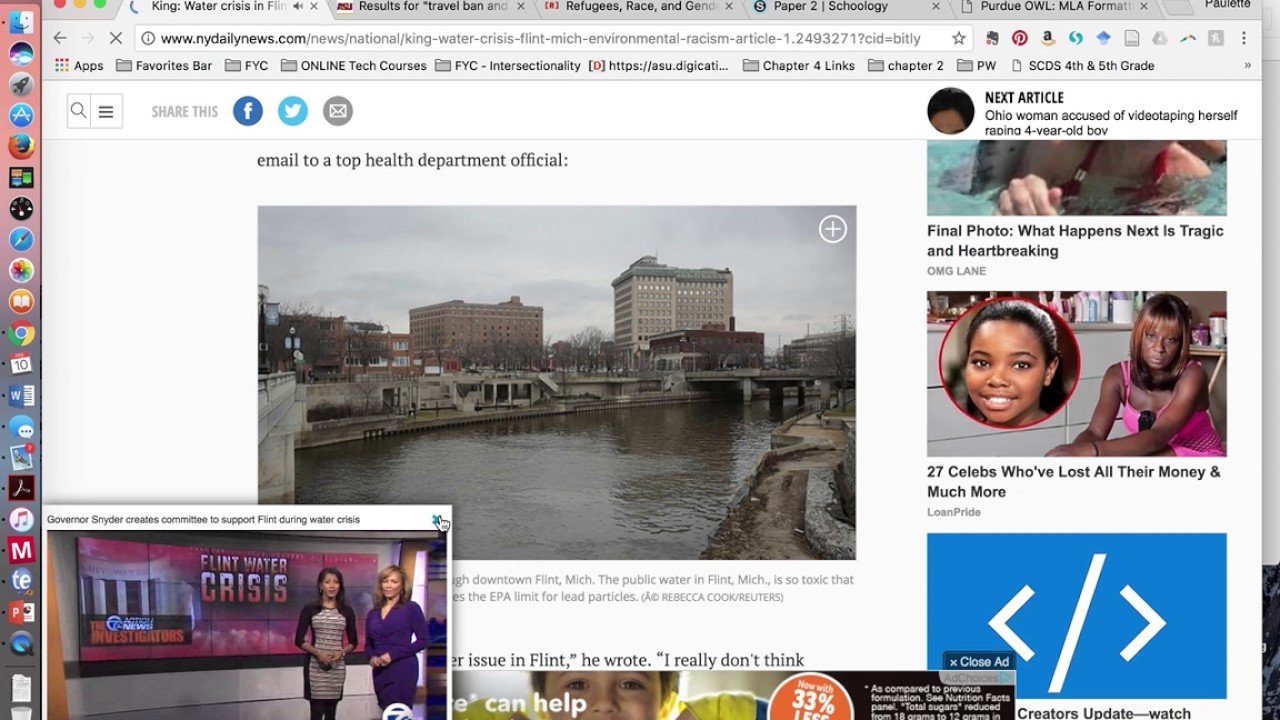Open Chrome's three-dot menu

[1243, 38]
